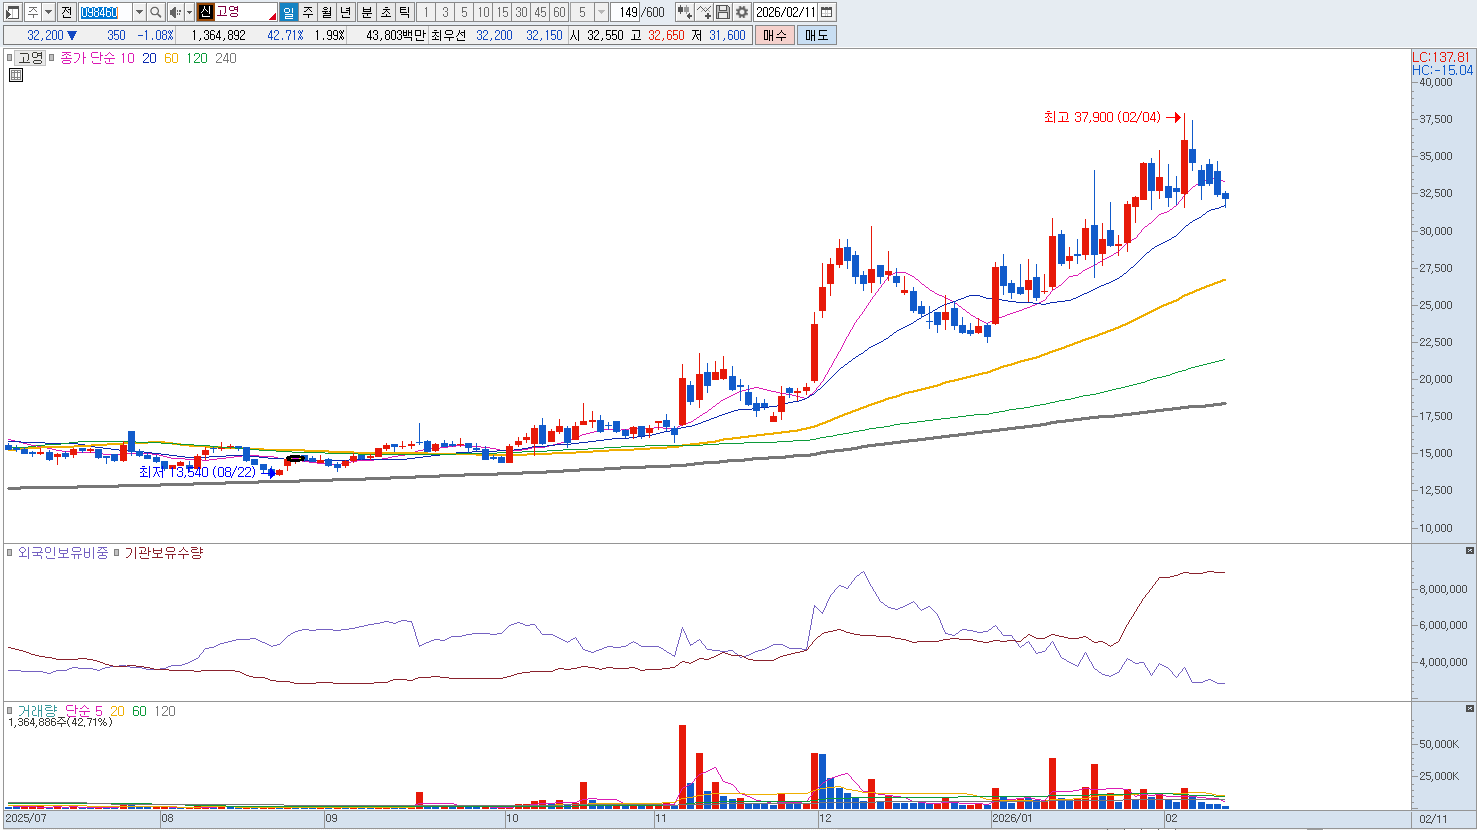The image size is (1477, 830).
Task: Open the dropdown arrow next to 주
Action: coord(48,12)
